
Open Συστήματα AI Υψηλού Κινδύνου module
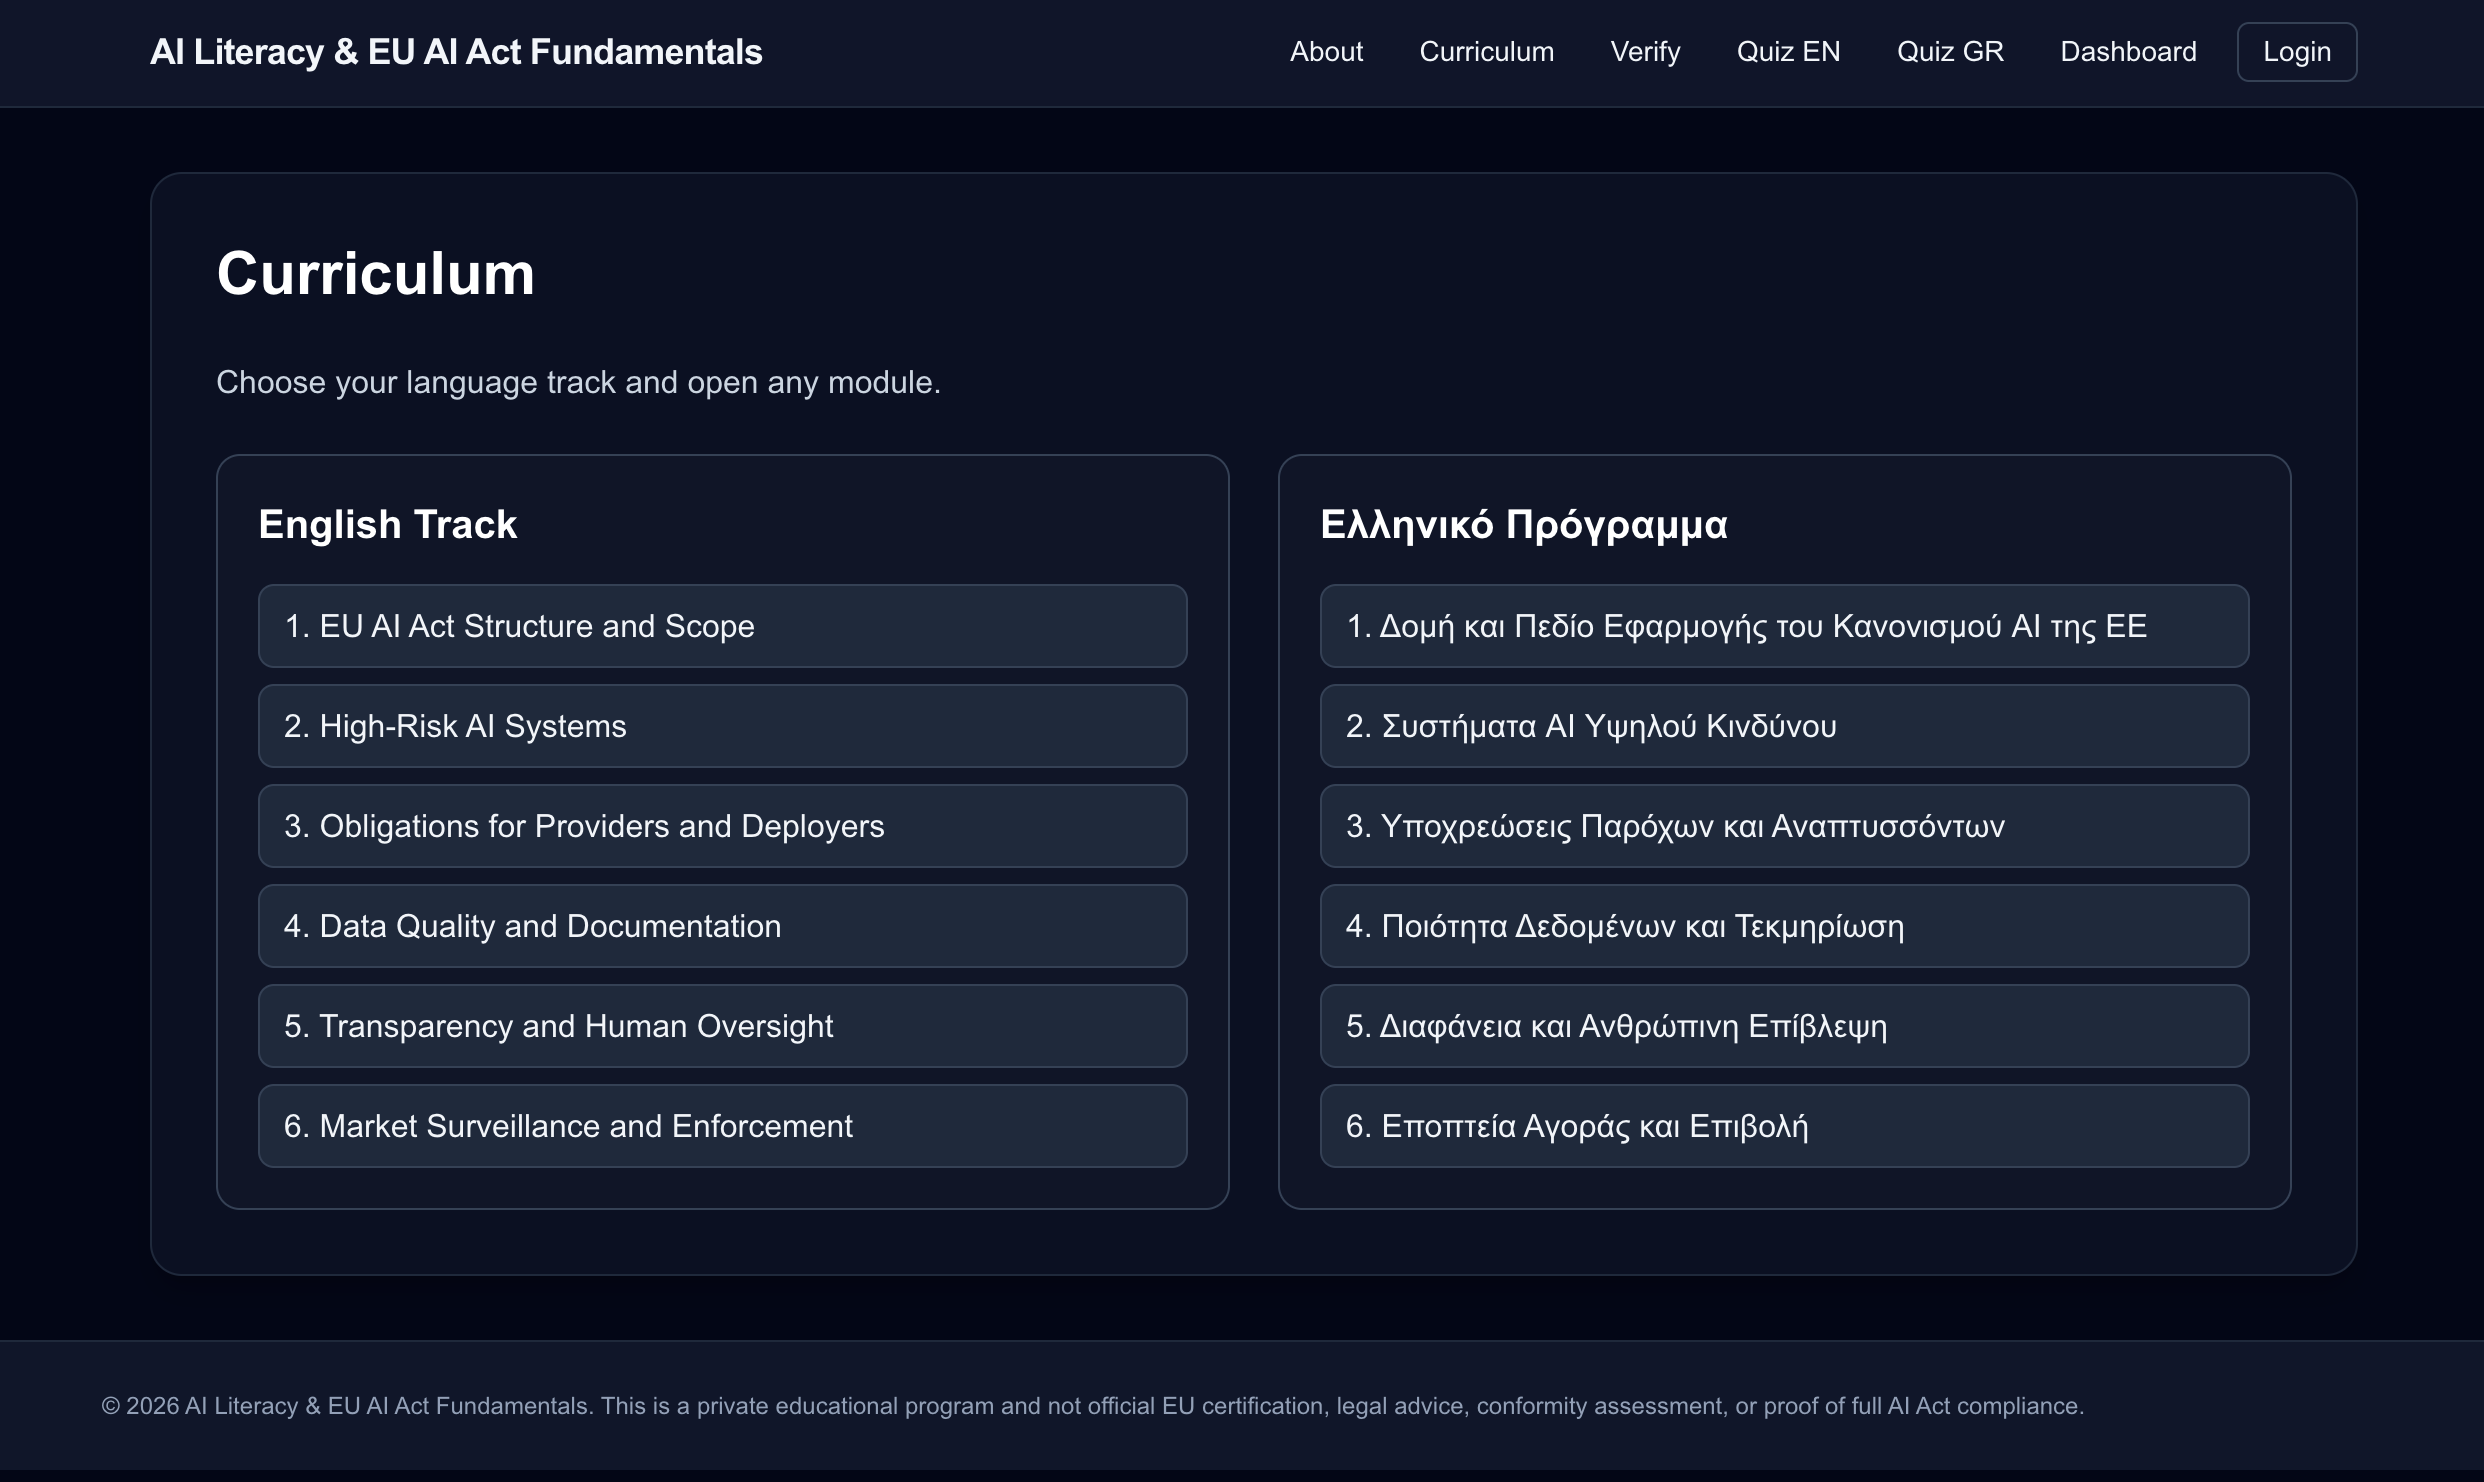click(x=1786, y=726)
